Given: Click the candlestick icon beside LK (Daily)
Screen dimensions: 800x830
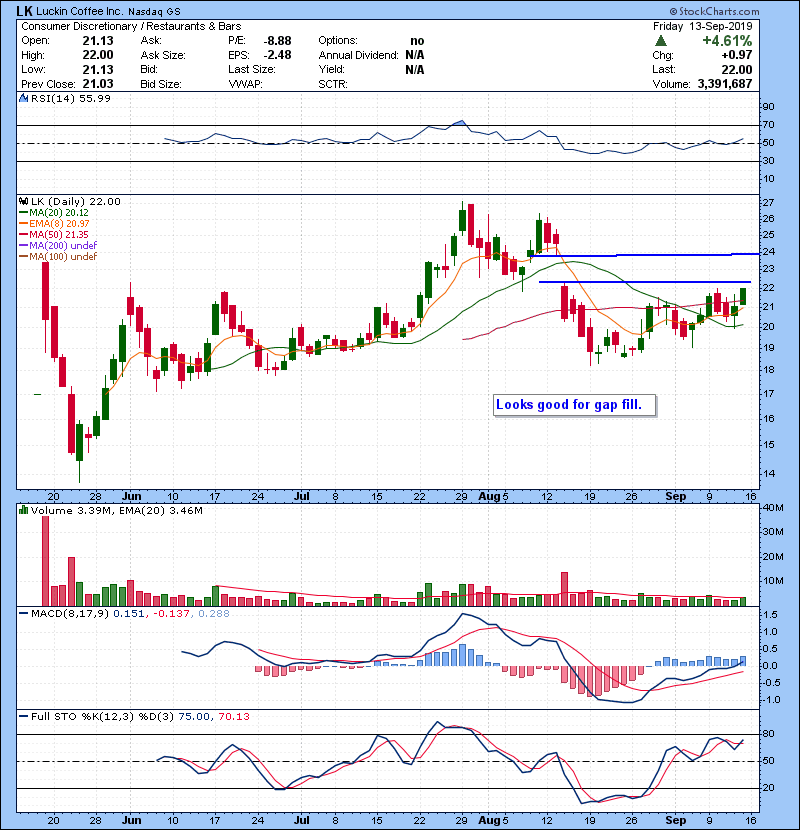Looking at the screenshot, I should (x=23, y=201).
